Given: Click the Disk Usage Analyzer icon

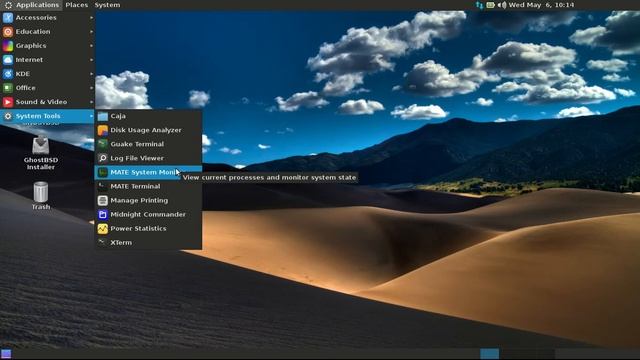Looking at the screenshot, I should click(103, 130).
